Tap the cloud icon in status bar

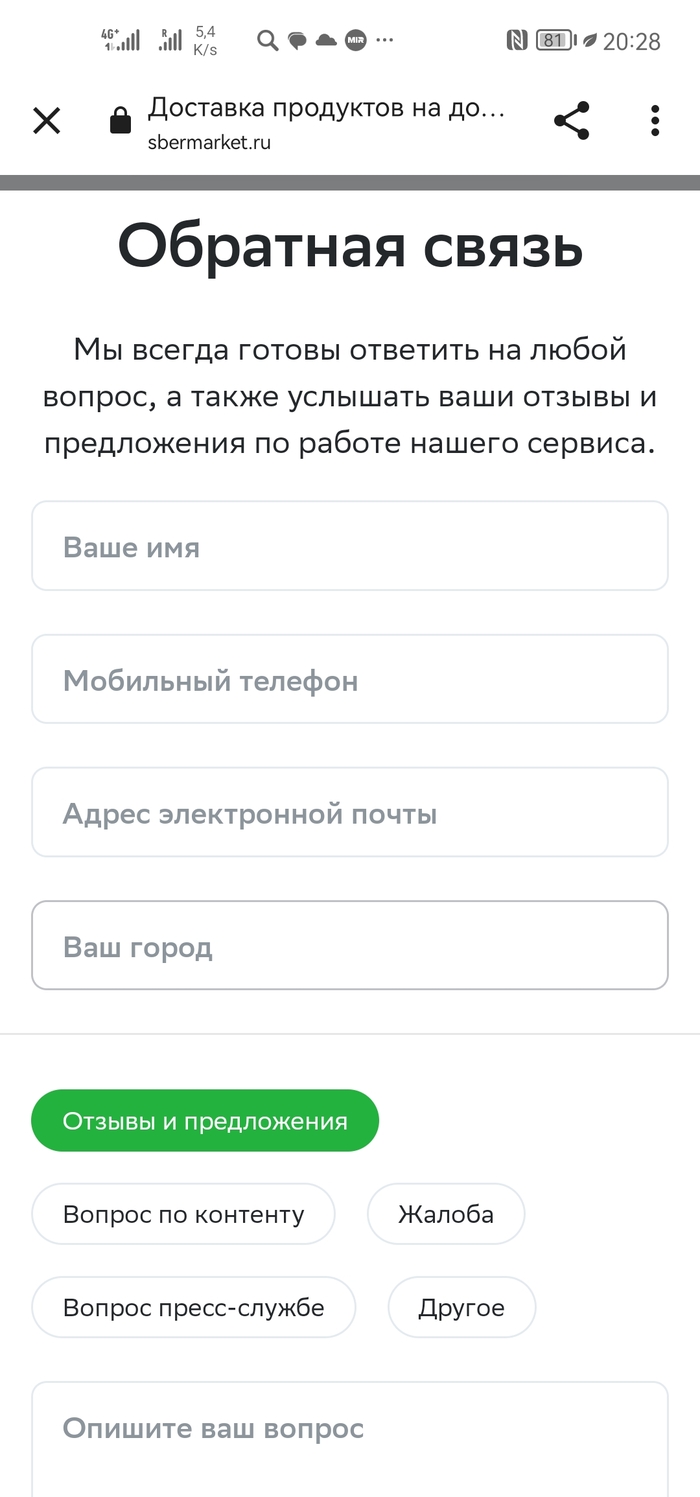326,41
